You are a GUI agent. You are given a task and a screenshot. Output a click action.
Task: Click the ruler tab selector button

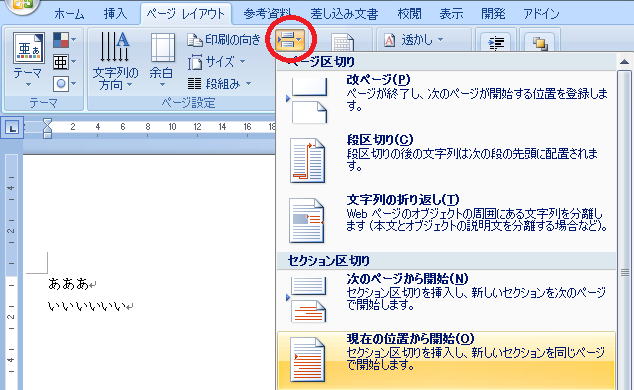pyautogui.click(x=12, y=129)
